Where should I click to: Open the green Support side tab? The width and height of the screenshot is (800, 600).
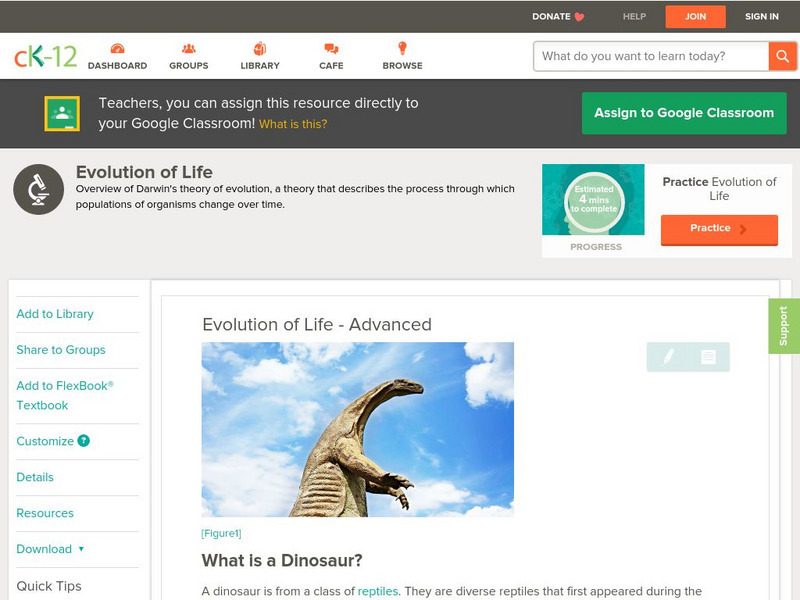[784, 326]
